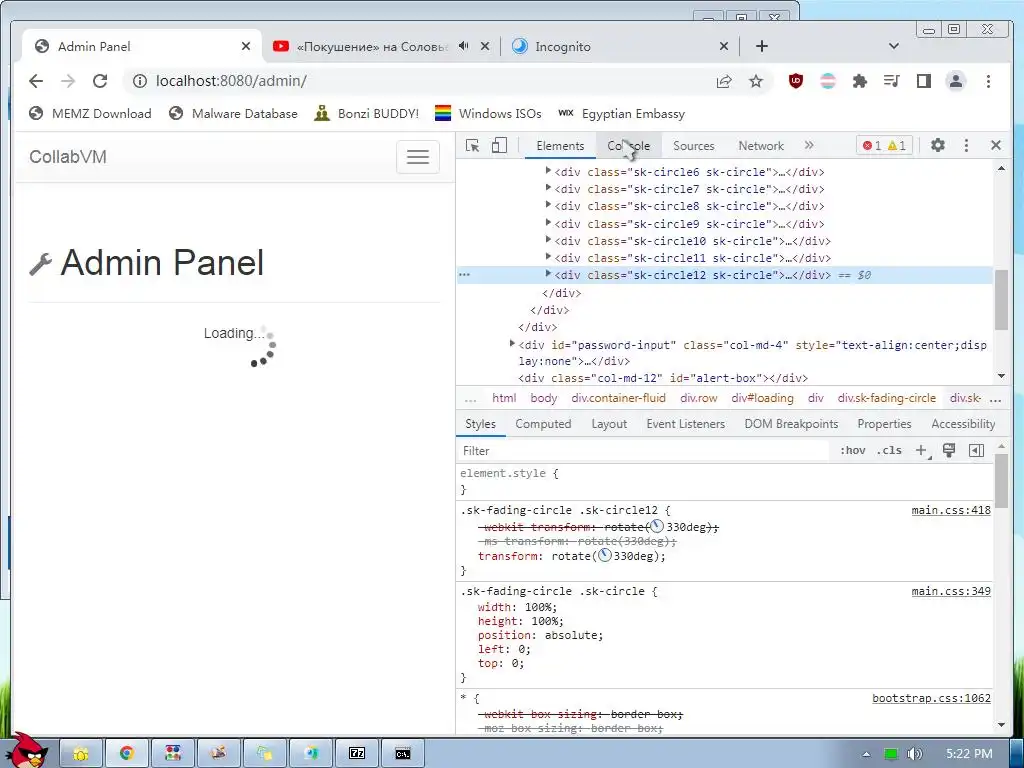Open the Event Listeners subtab

(x=686, y=424)
